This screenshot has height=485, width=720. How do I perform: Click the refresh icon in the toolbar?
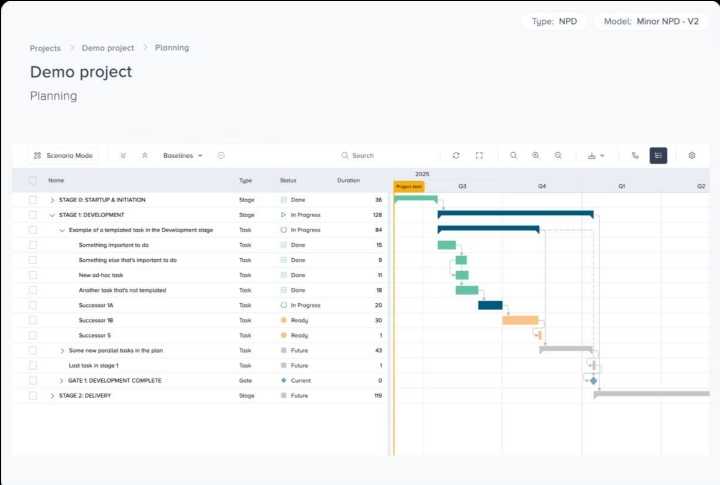pos(456,155)
